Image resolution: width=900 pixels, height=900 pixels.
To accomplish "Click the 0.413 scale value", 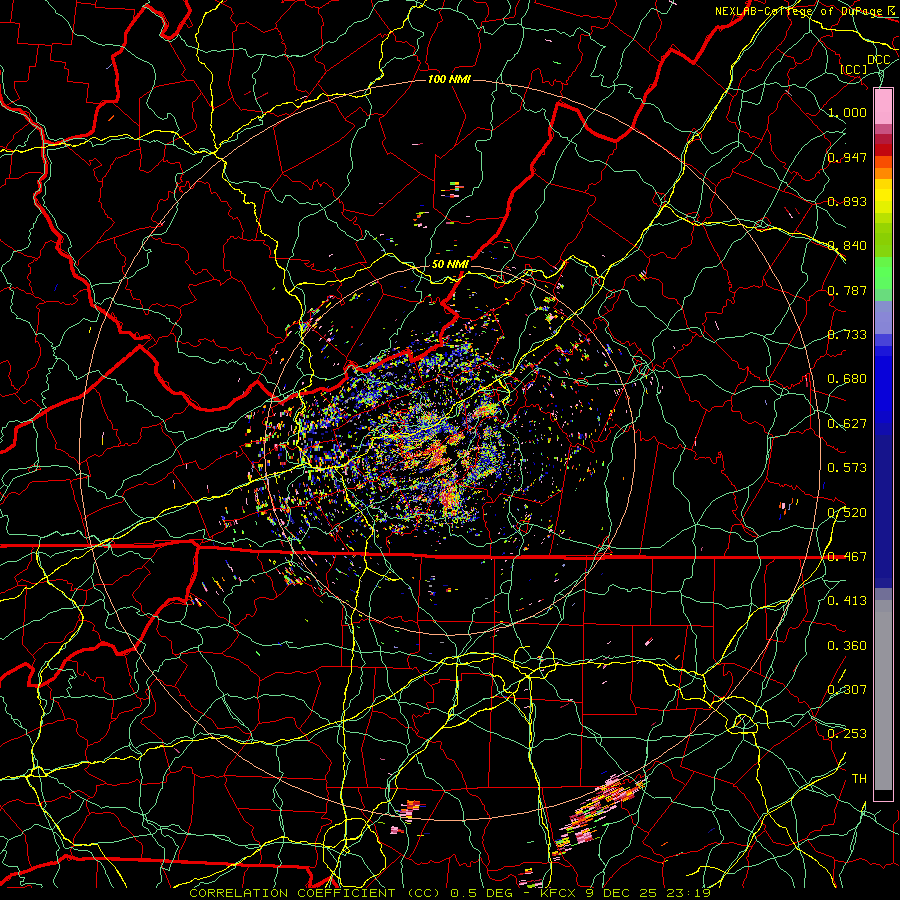I will (847, 601).
